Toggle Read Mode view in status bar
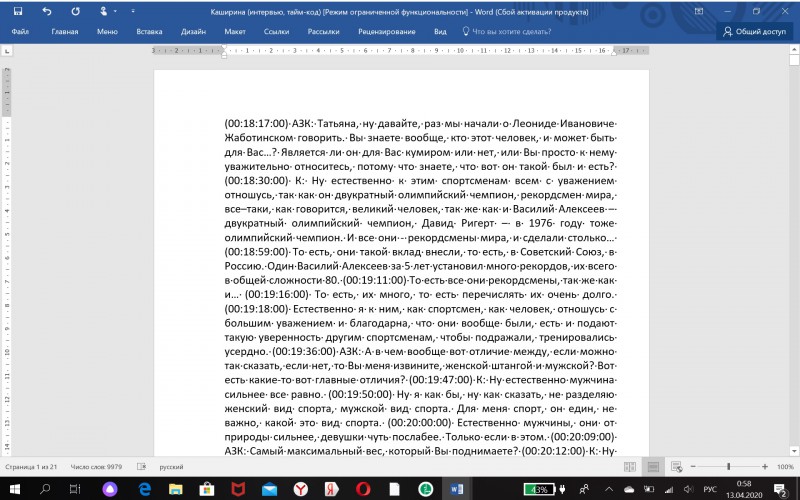 [x=630, y=467]
